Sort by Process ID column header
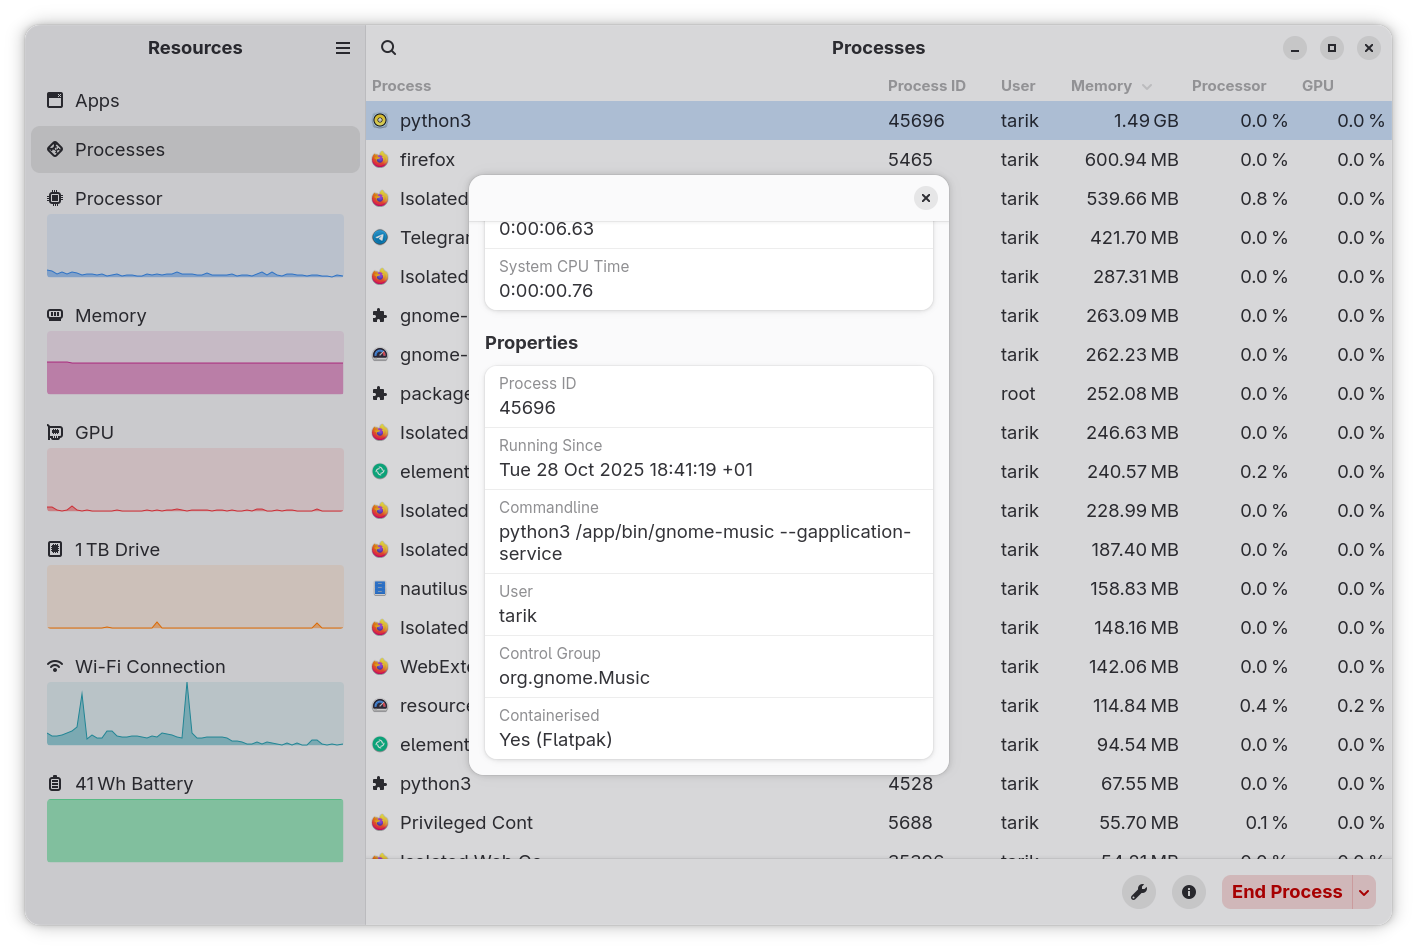This screenshot has width=1417, height=950. tap(926, 86)
